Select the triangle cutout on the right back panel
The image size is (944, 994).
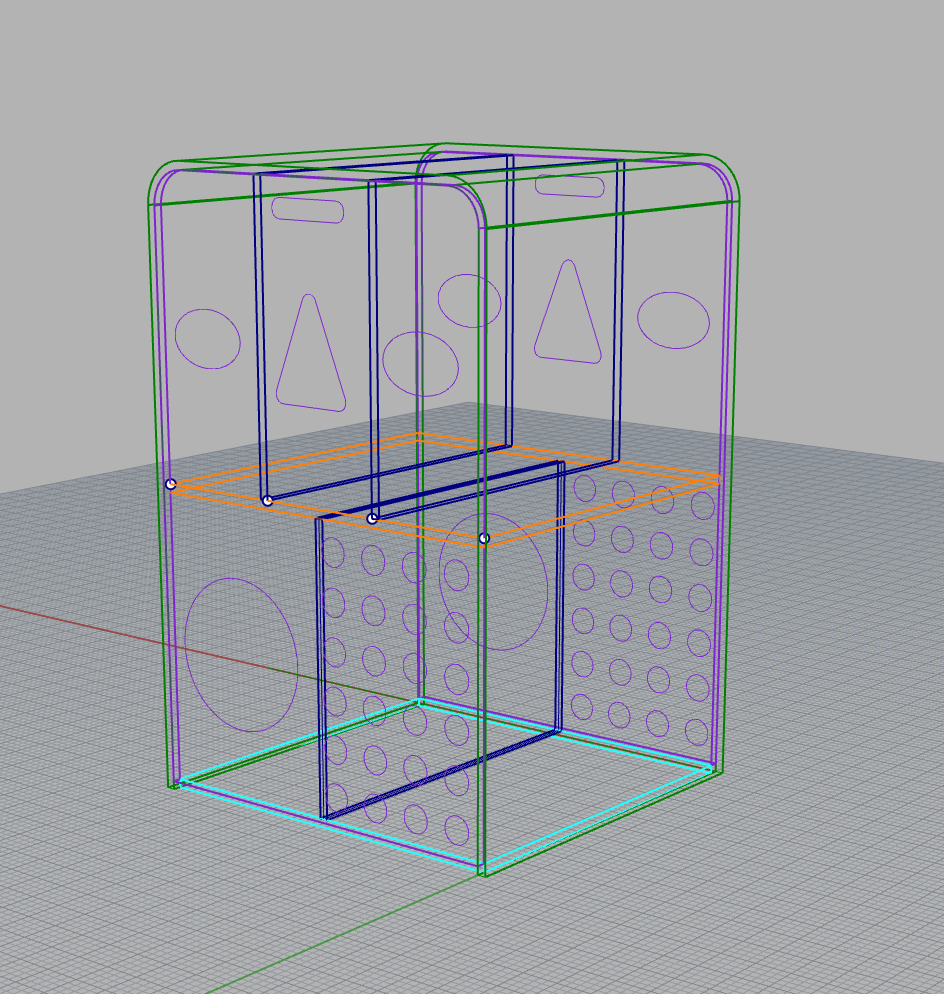(567, 311)
